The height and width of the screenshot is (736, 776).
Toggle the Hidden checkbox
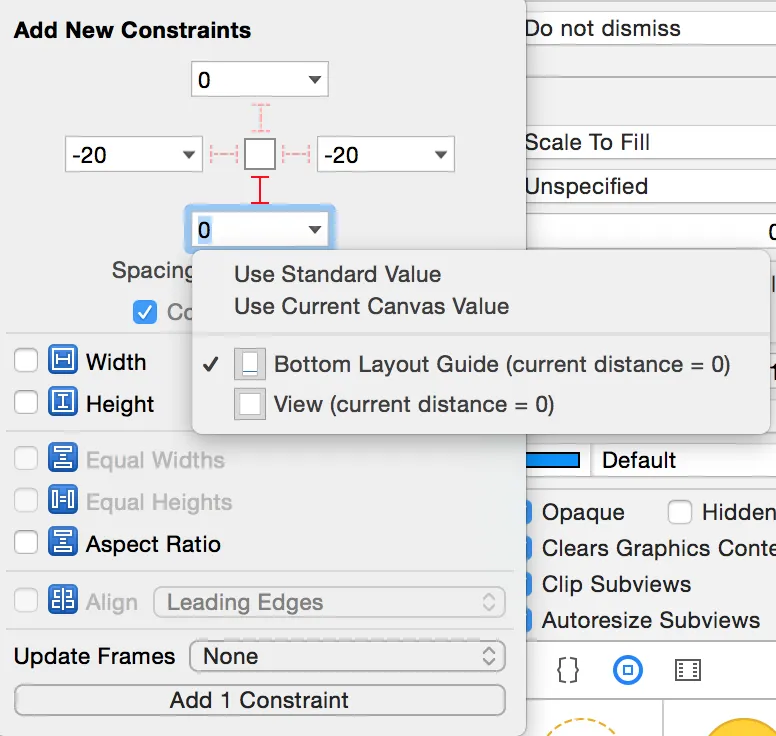tap(680, 512)
